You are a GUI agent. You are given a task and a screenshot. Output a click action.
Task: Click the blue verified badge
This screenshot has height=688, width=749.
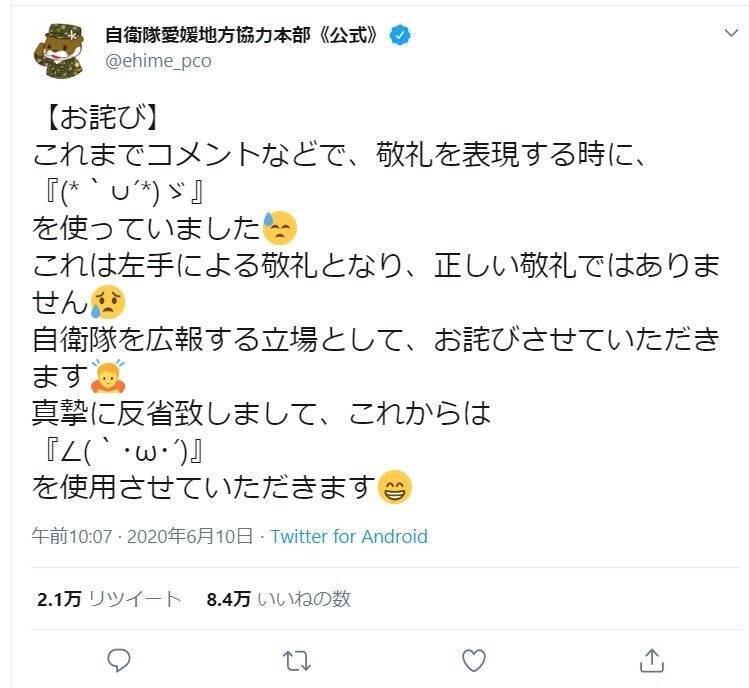pyautogui.click(x=400, y=35)
